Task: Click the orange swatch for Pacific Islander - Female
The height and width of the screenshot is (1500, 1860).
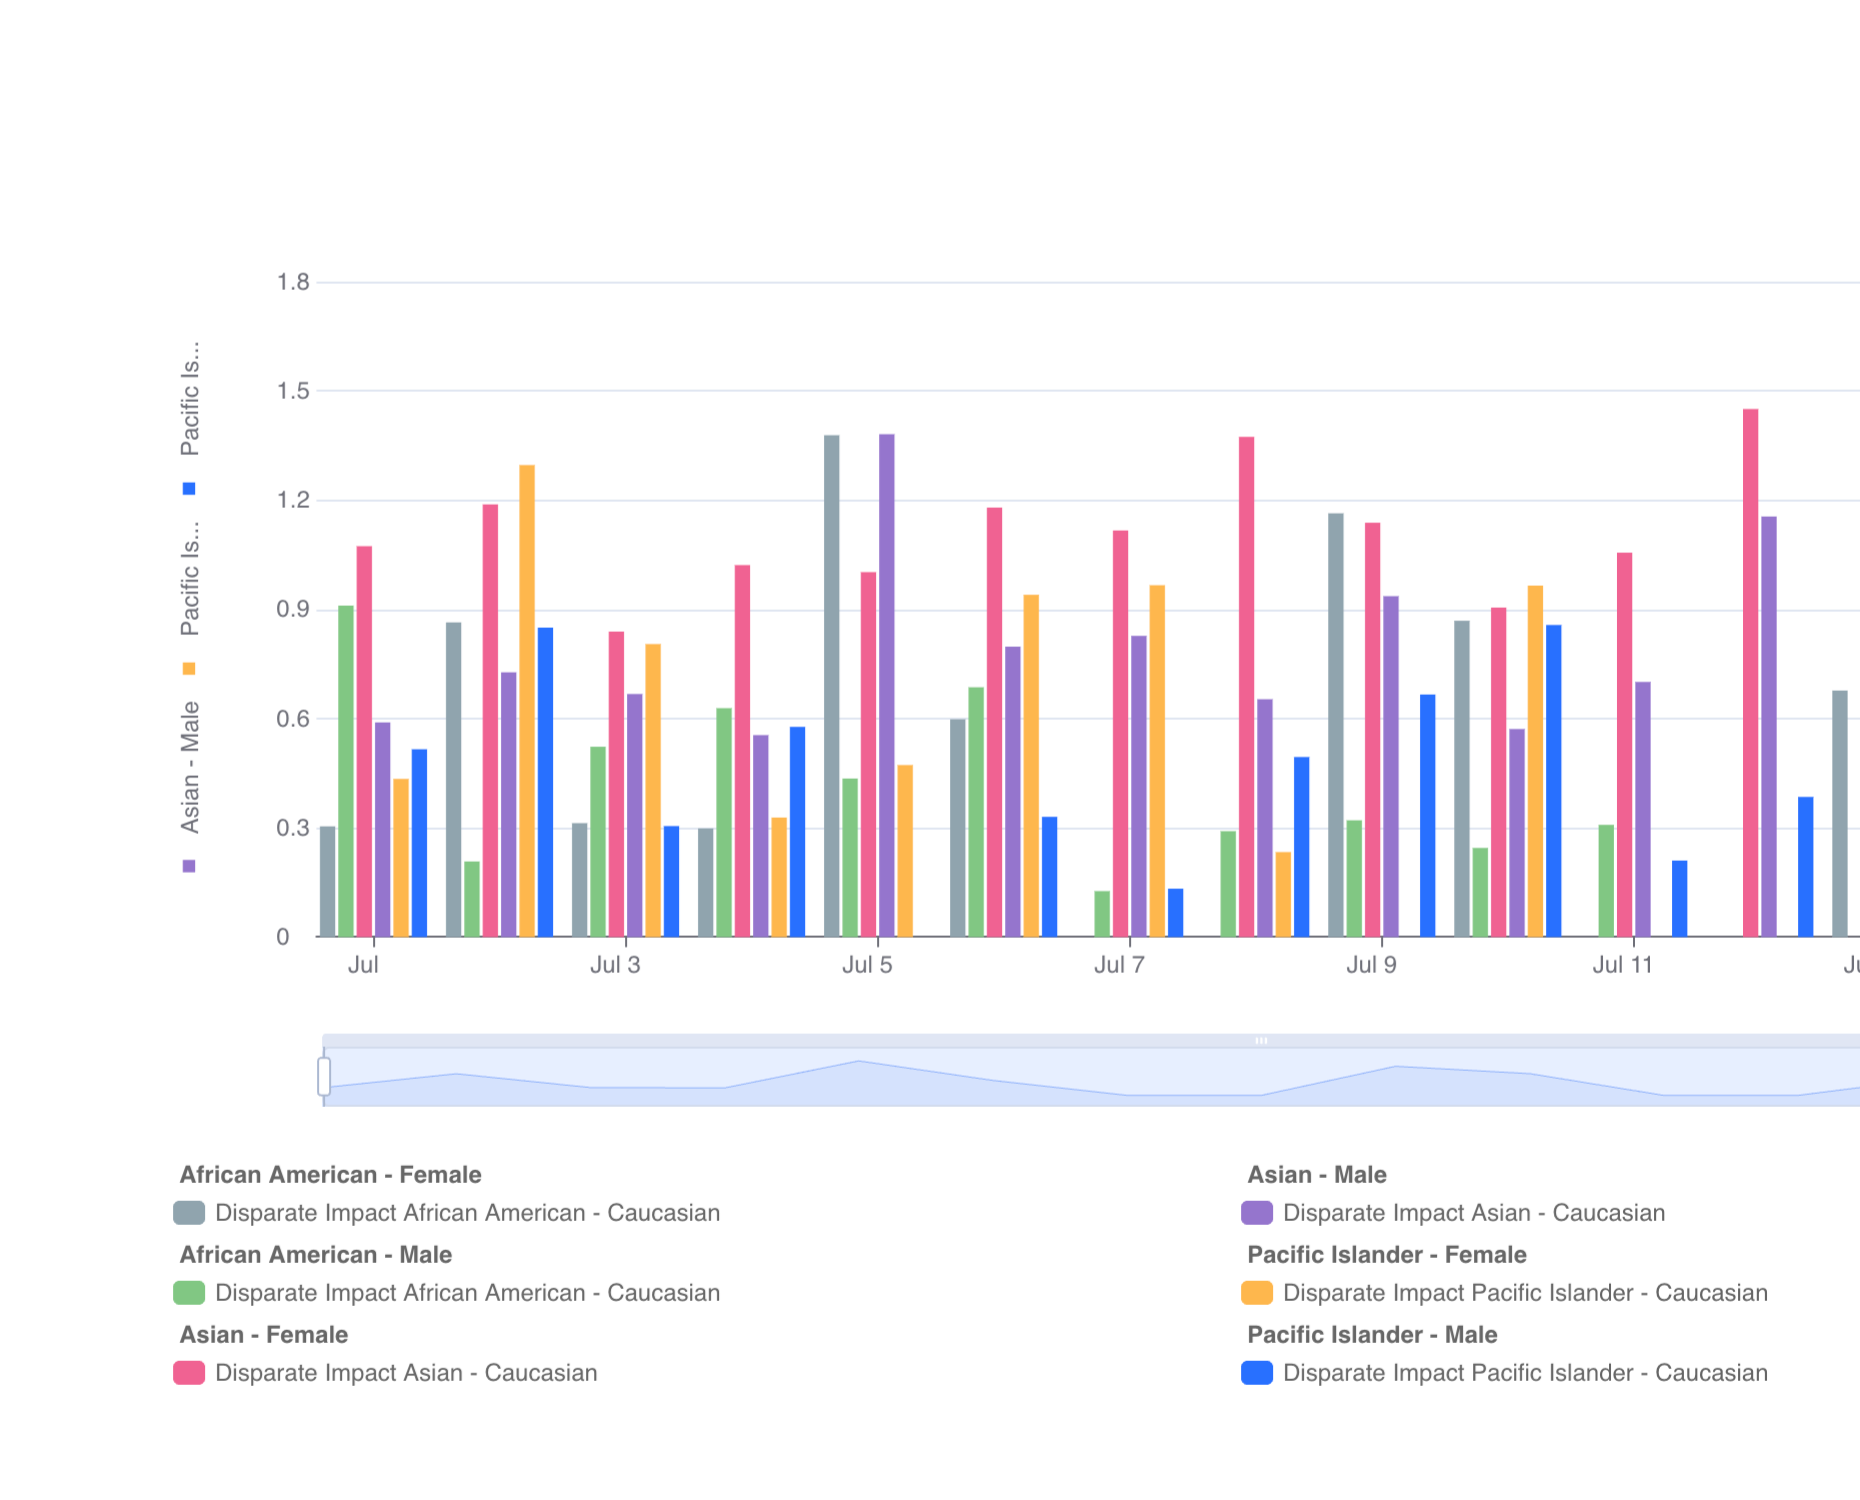Action: 1258,1292
